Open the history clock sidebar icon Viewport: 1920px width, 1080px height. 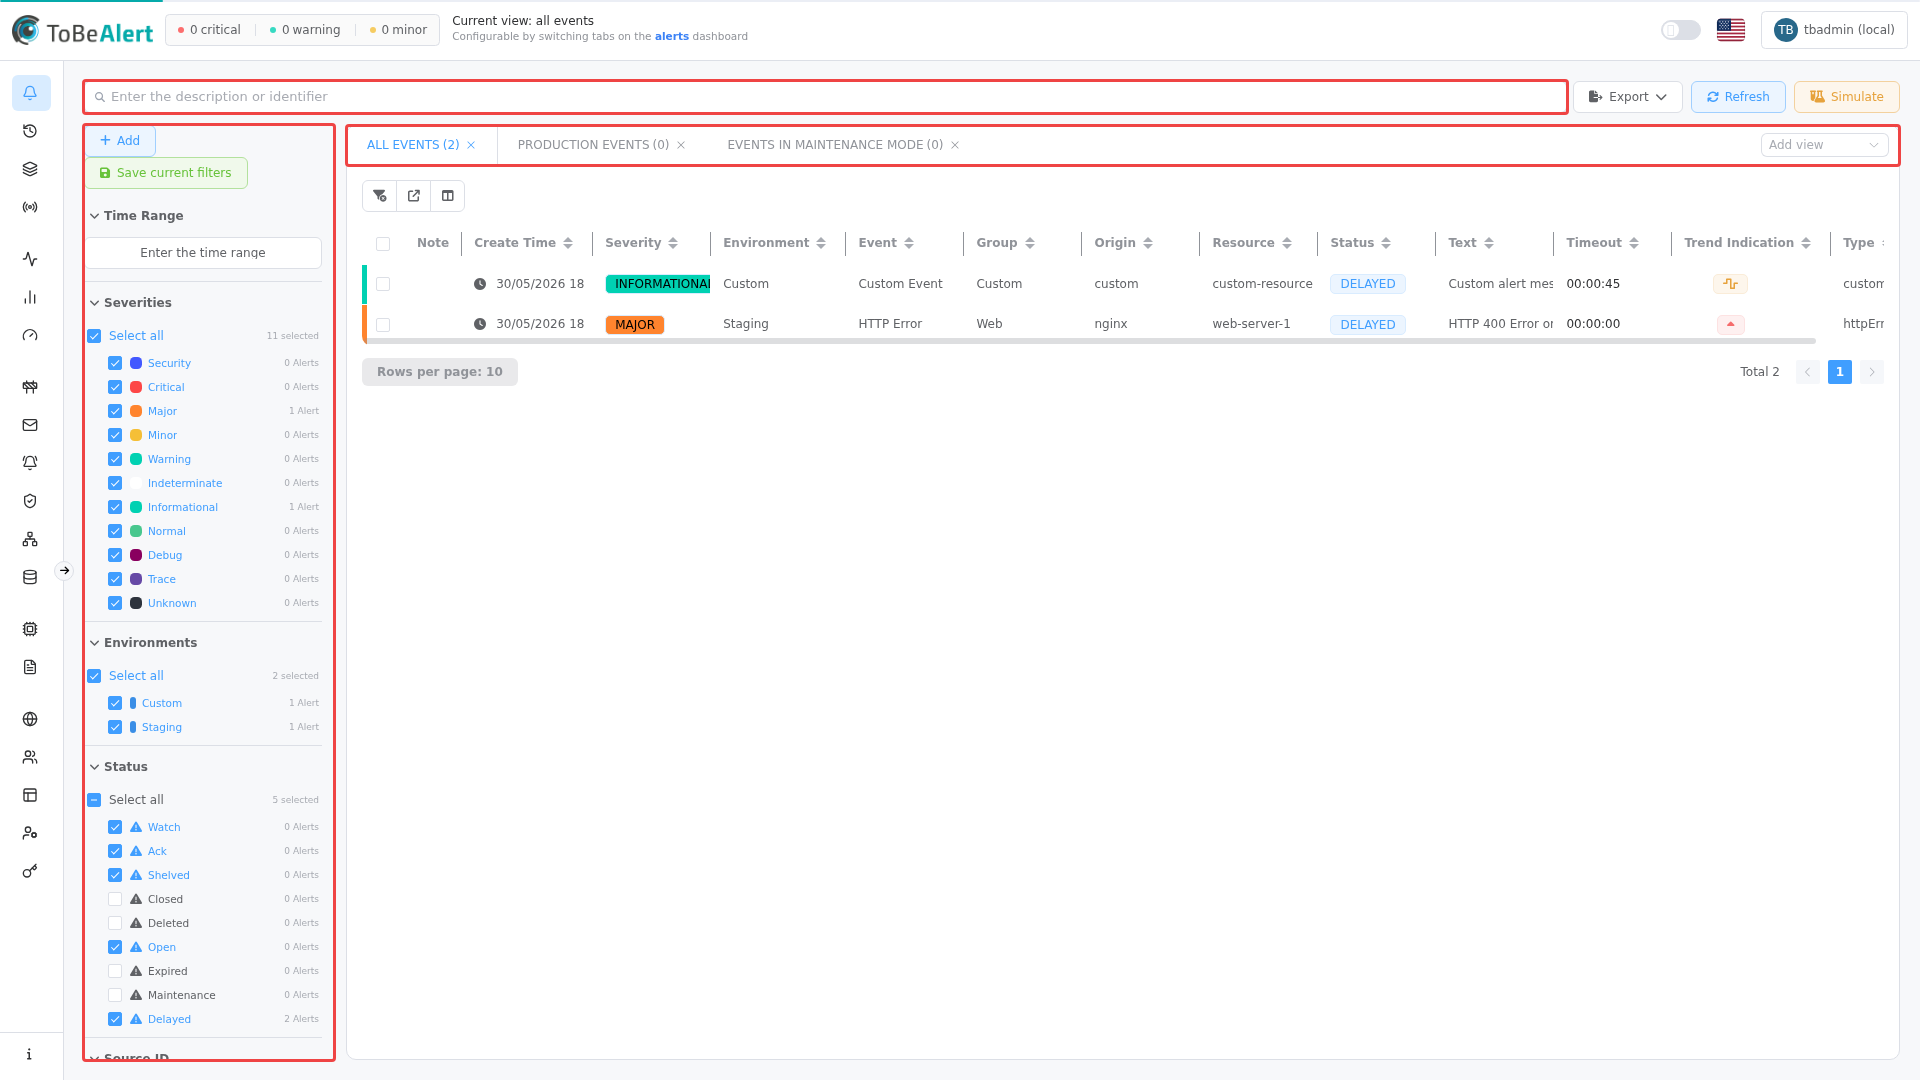(x=30, y=131)
